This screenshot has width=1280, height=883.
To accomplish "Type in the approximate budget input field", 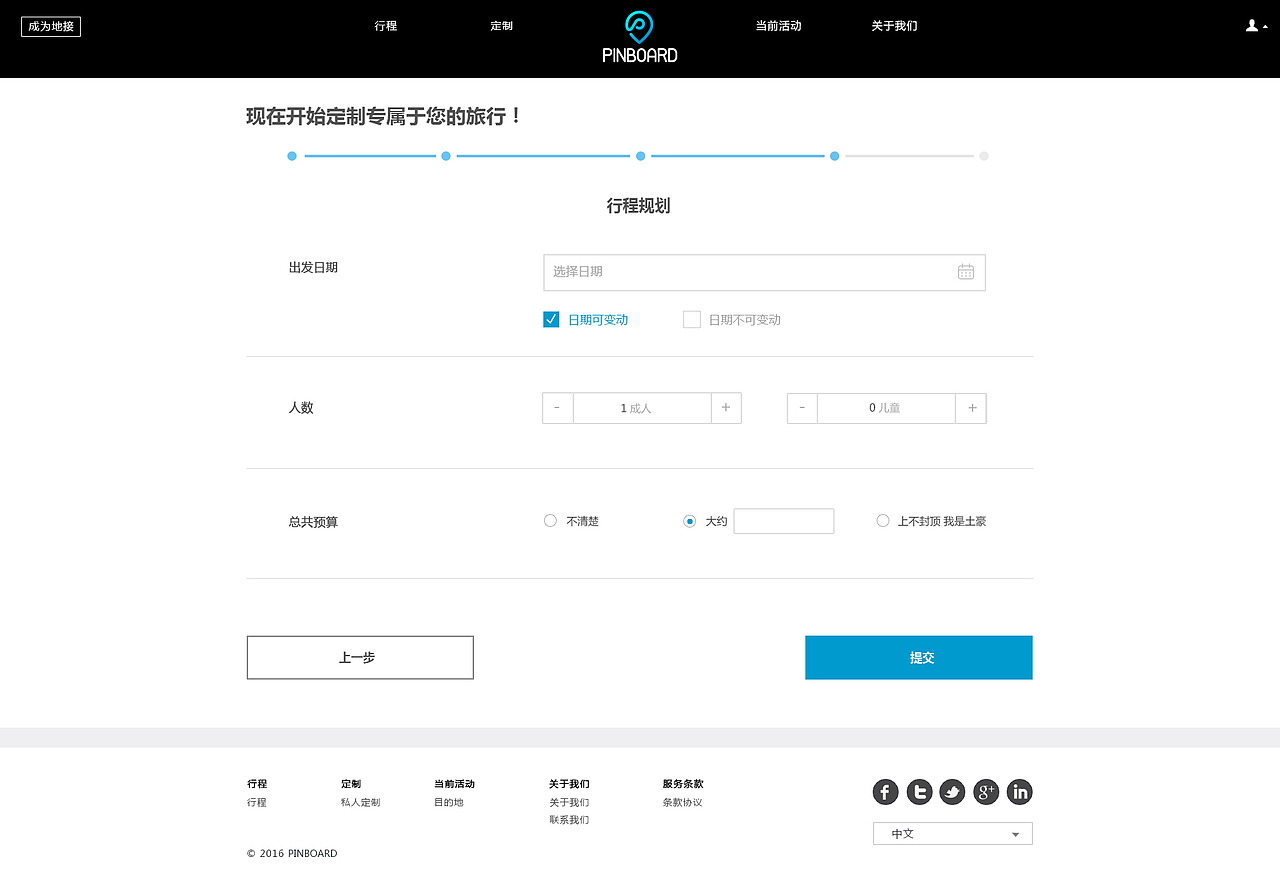I will [783, 521].
